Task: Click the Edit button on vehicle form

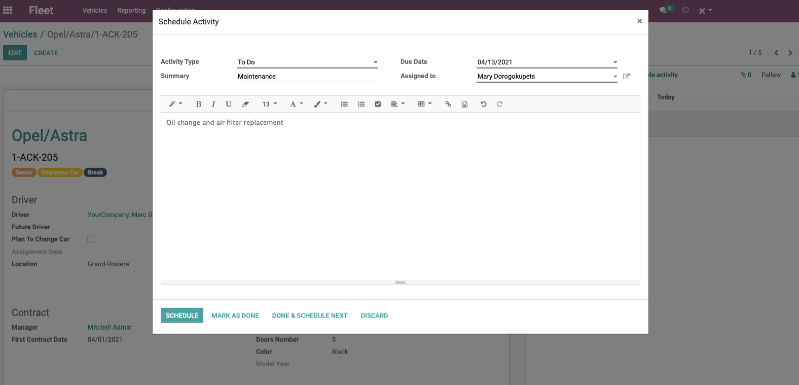Action: 15,53
